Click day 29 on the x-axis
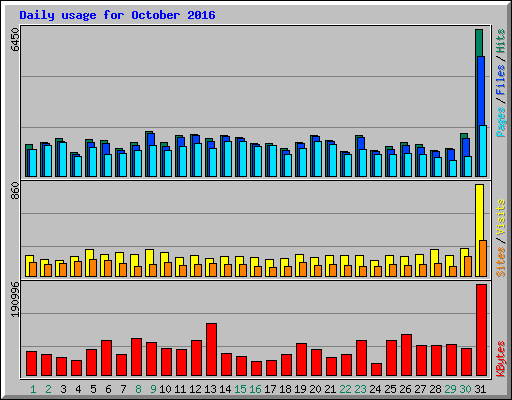Image resolution: width=512 pixels, height=400 pixels. tap(450, 389)
